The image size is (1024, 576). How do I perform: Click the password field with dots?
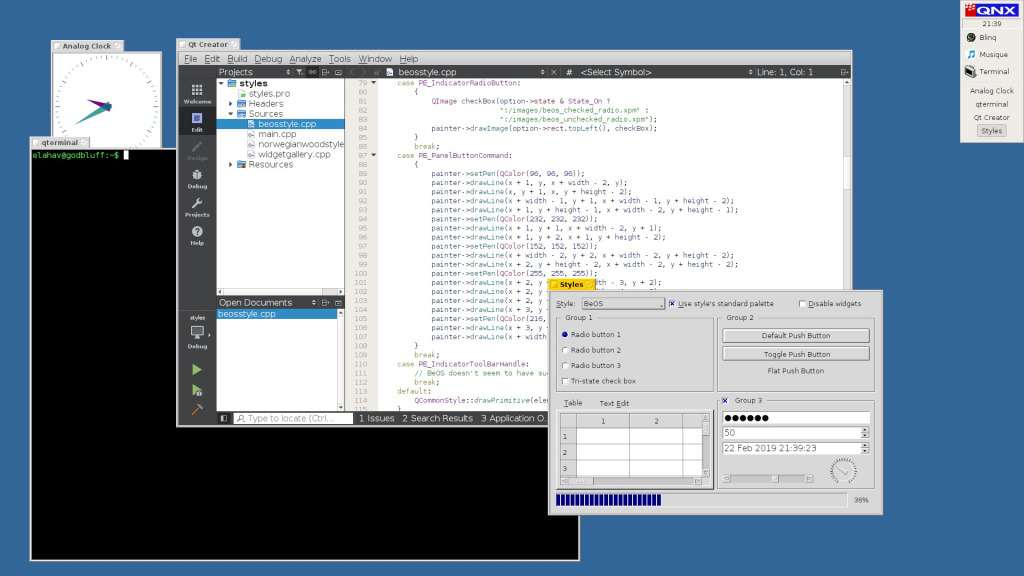coord(795,418)
